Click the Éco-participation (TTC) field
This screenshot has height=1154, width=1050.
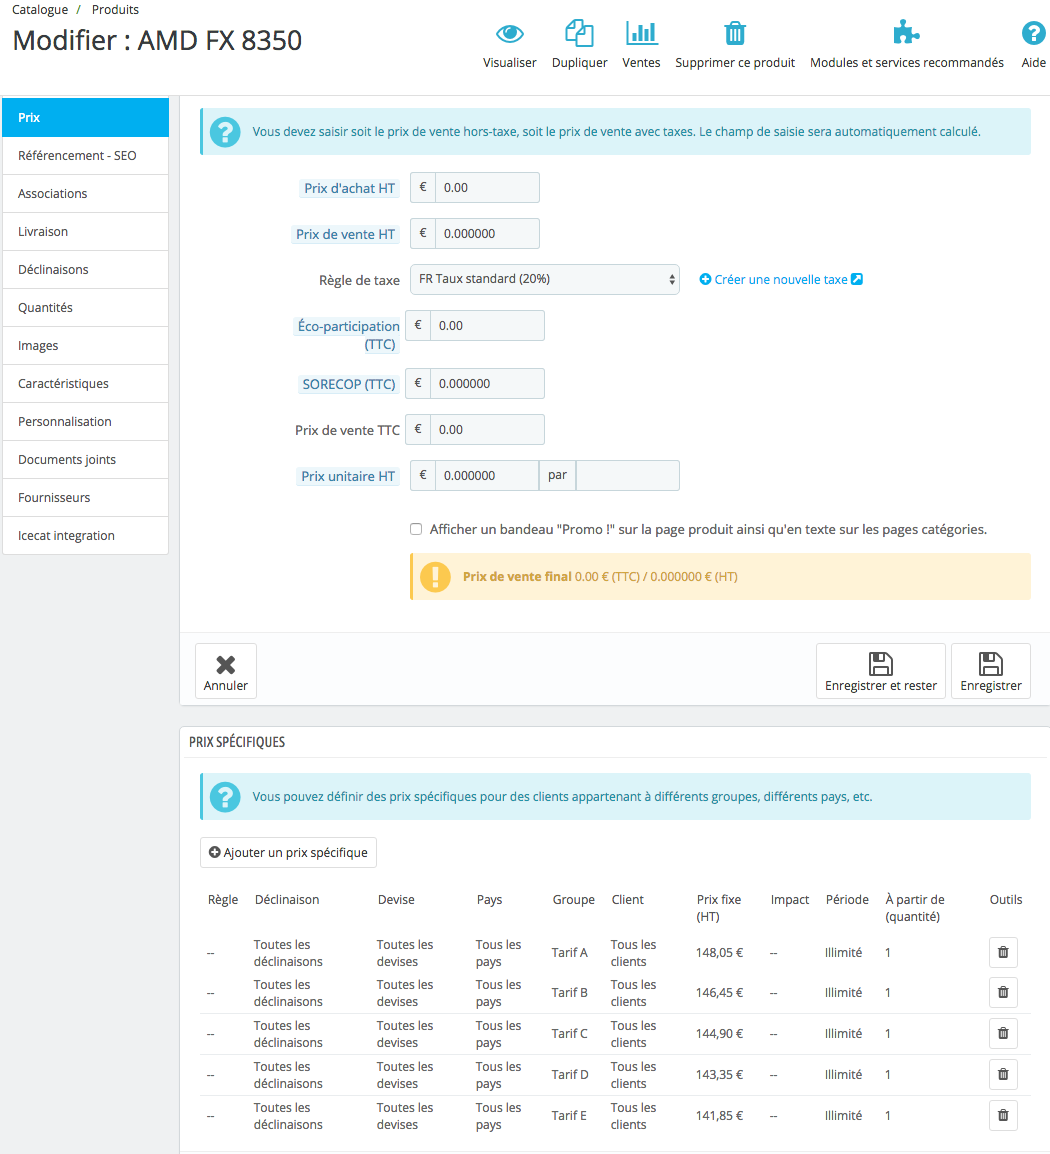pos(487,325)
